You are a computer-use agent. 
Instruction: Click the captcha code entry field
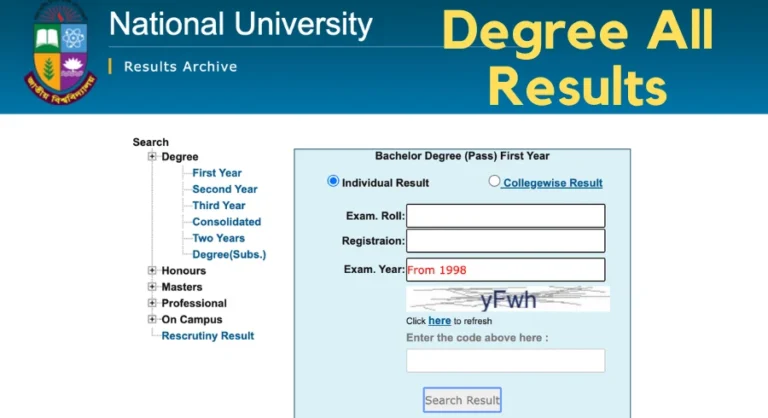point(505,361)
